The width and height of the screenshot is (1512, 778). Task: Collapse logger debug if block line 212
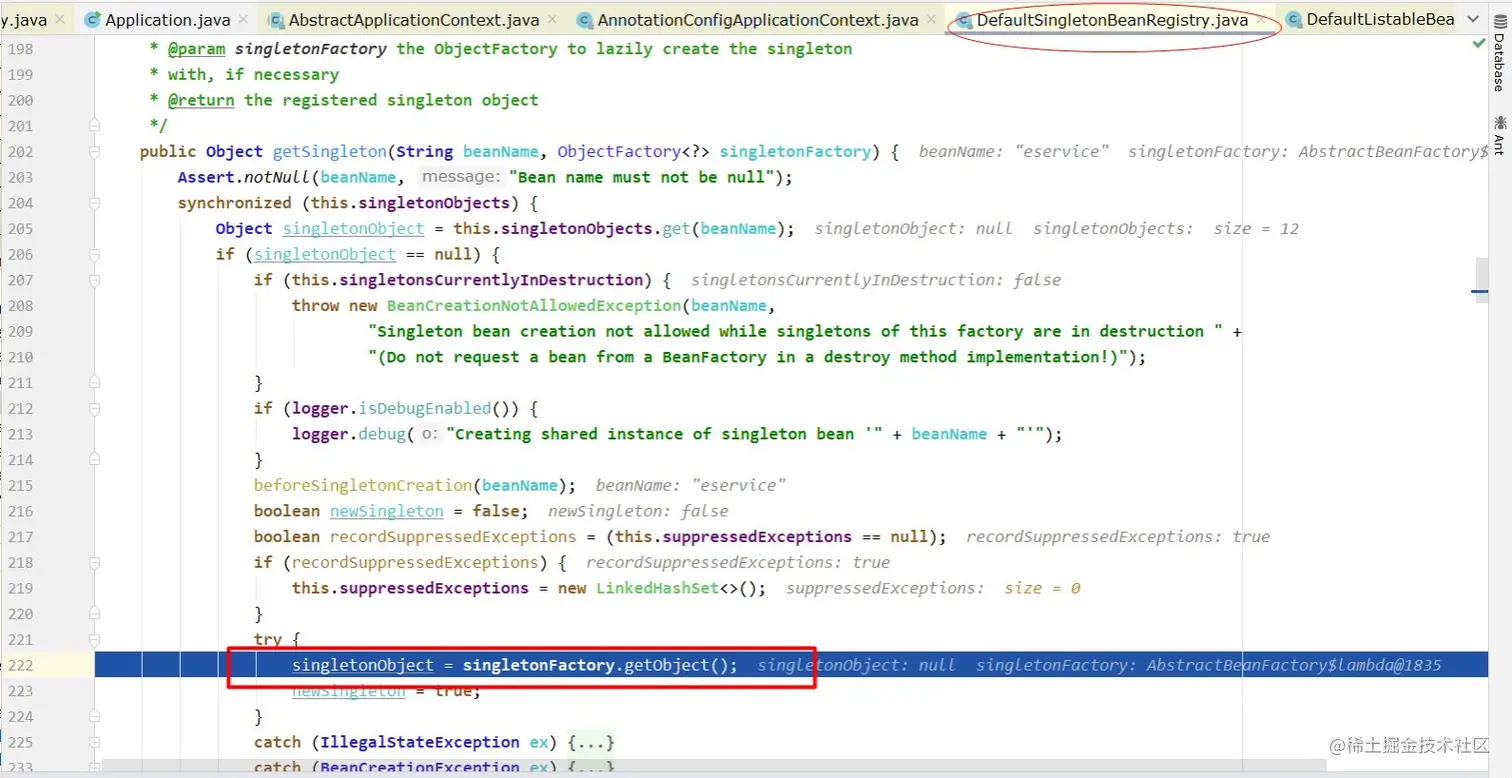[94, 408]
